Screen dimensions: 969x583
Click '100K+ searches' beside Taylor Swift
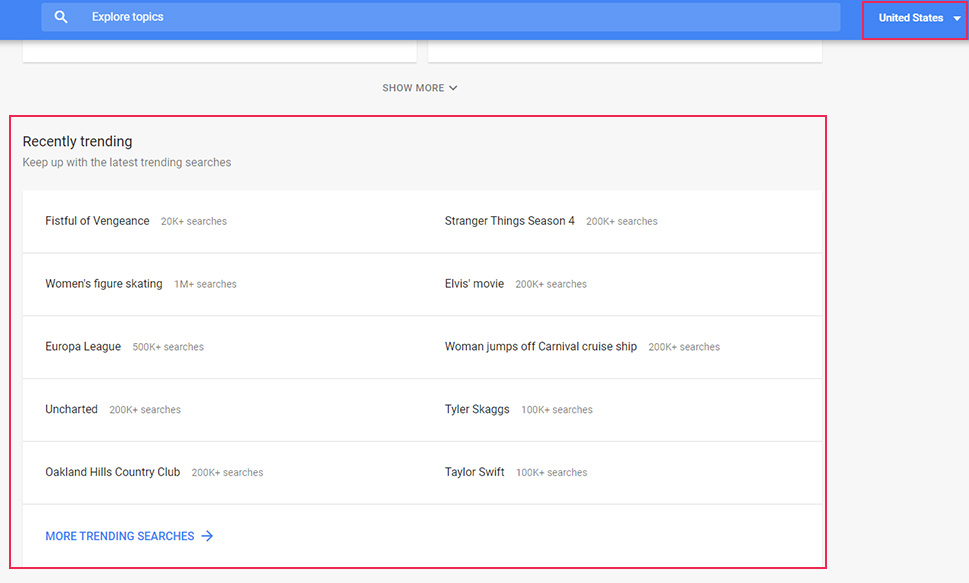tap(552, 473)
